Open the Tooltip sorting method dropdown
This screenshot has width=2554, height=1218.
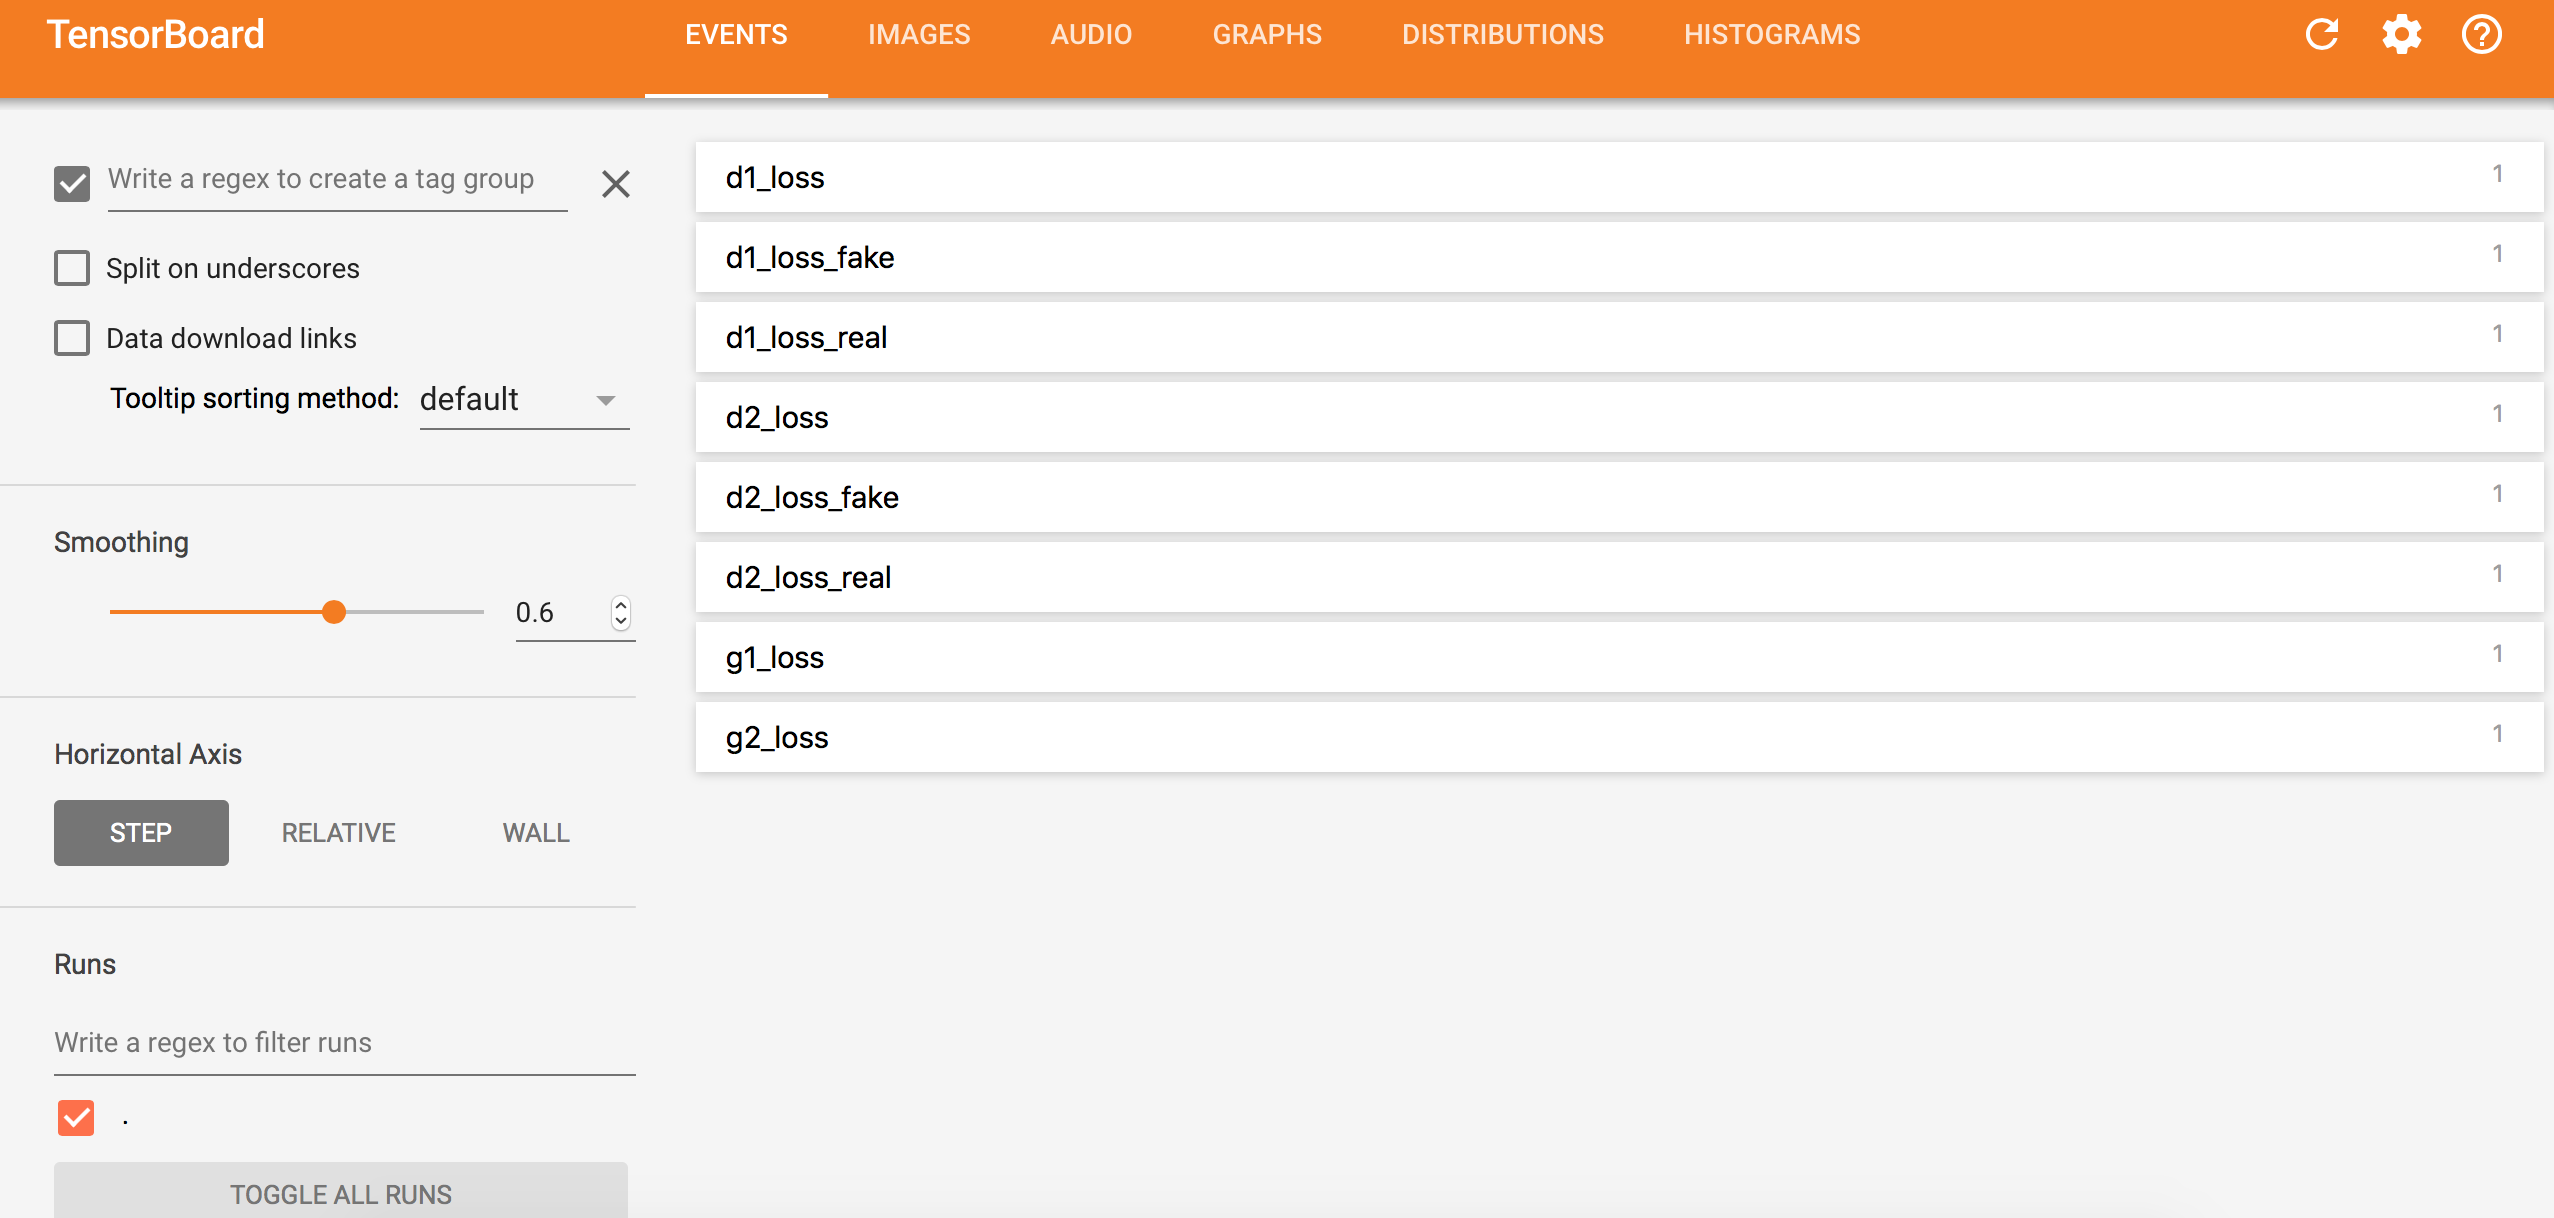(x=523, y=400)
